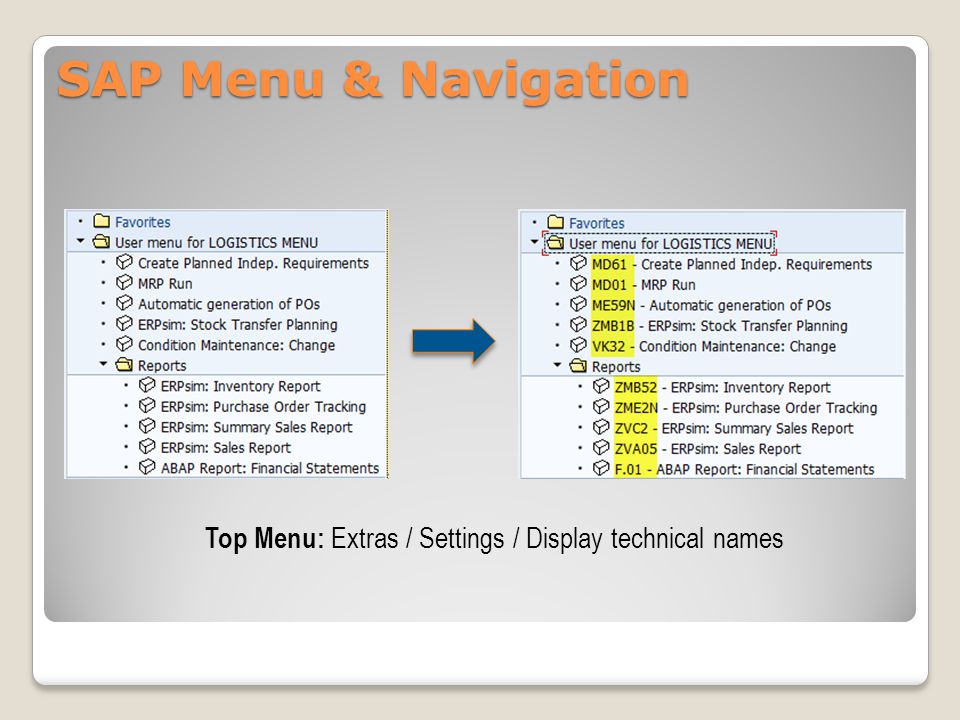The image size is (960, 720).
Task: Click cube icon for left Condition Maintenance: Change
Action: pyautogui.click(x=124, y=344)
